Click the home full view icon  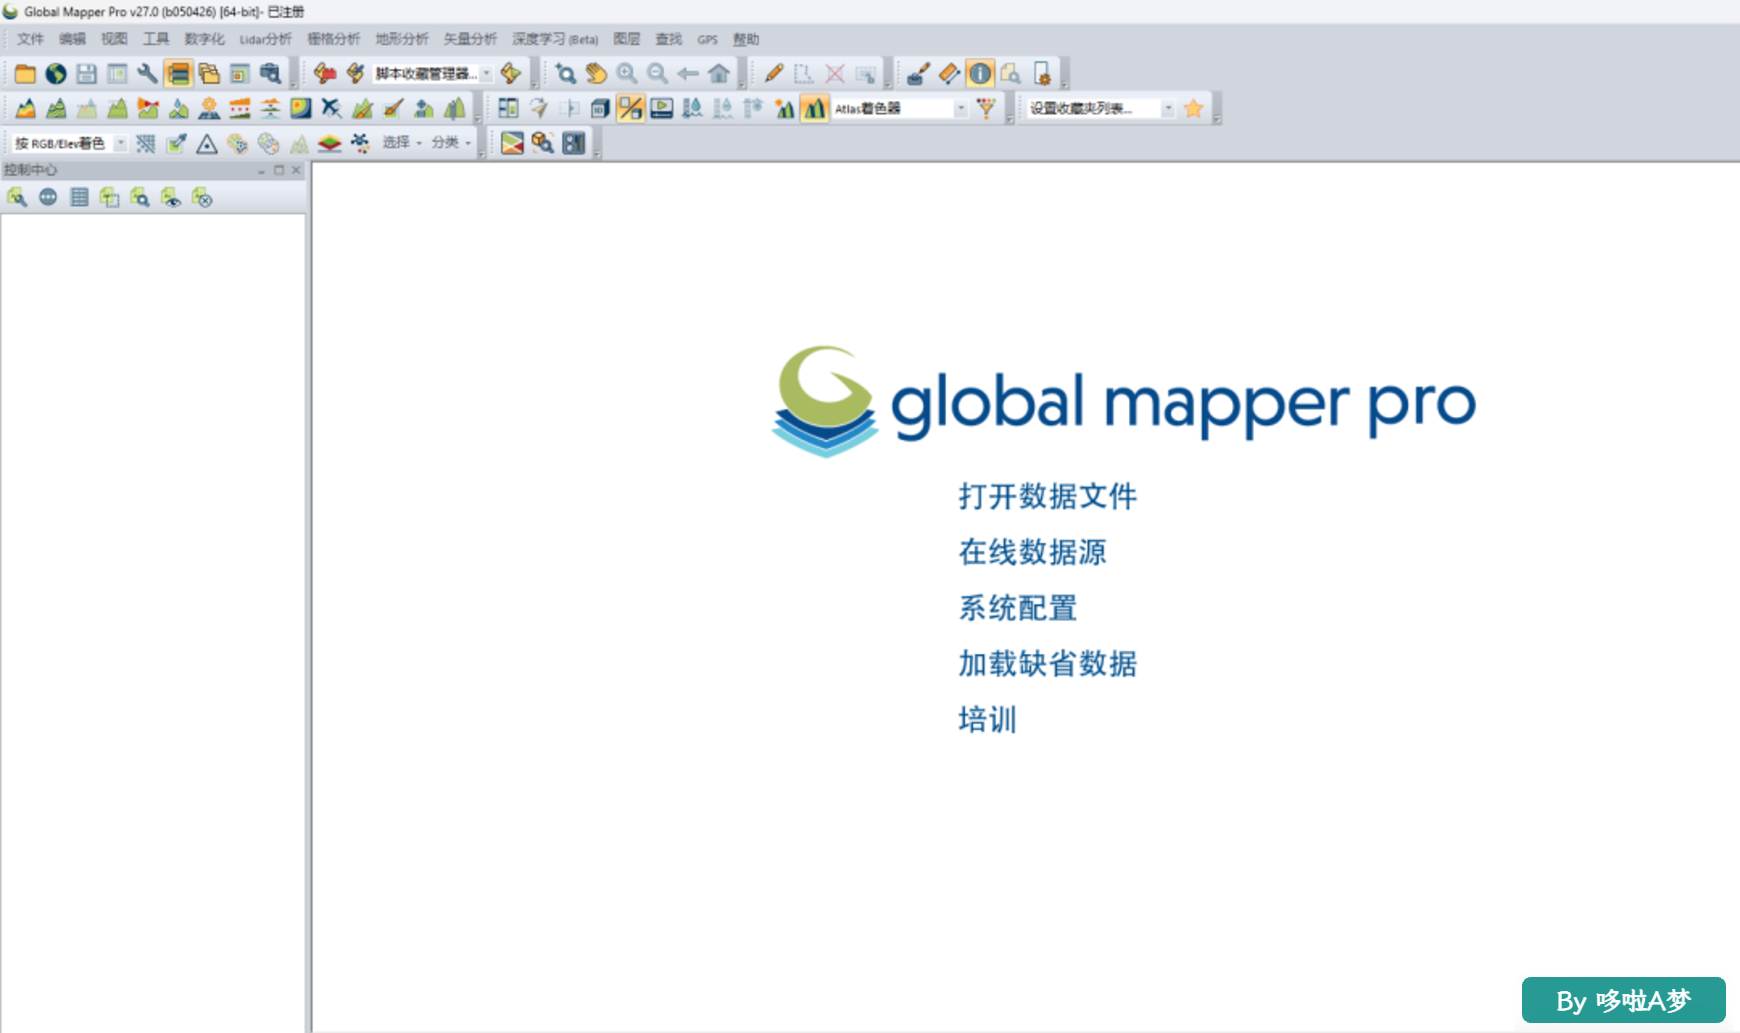(719, 74)
